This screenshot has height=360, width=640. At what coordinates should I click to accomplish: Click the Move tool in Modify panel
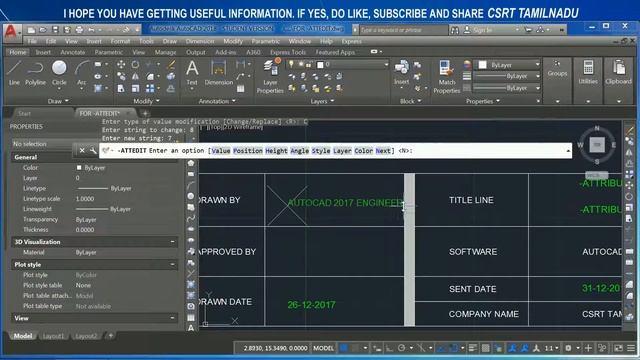point(121,64)
